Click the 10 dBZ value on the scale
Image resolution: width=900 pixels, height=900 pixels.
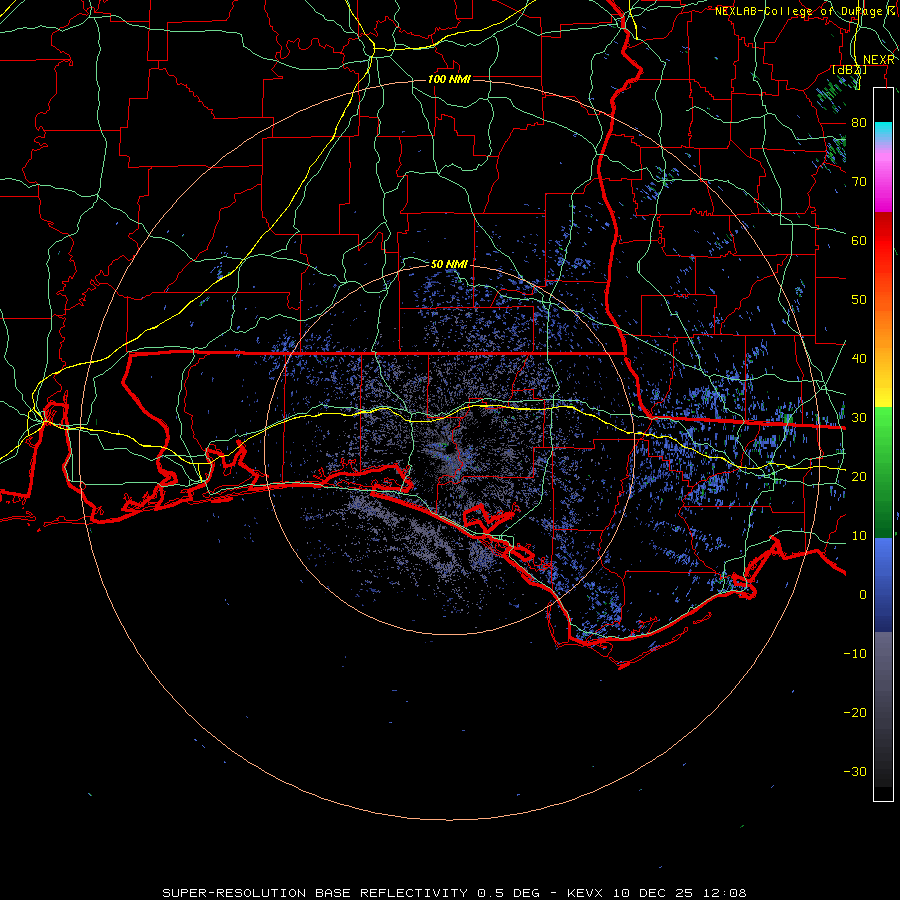(x=859, y=536)
